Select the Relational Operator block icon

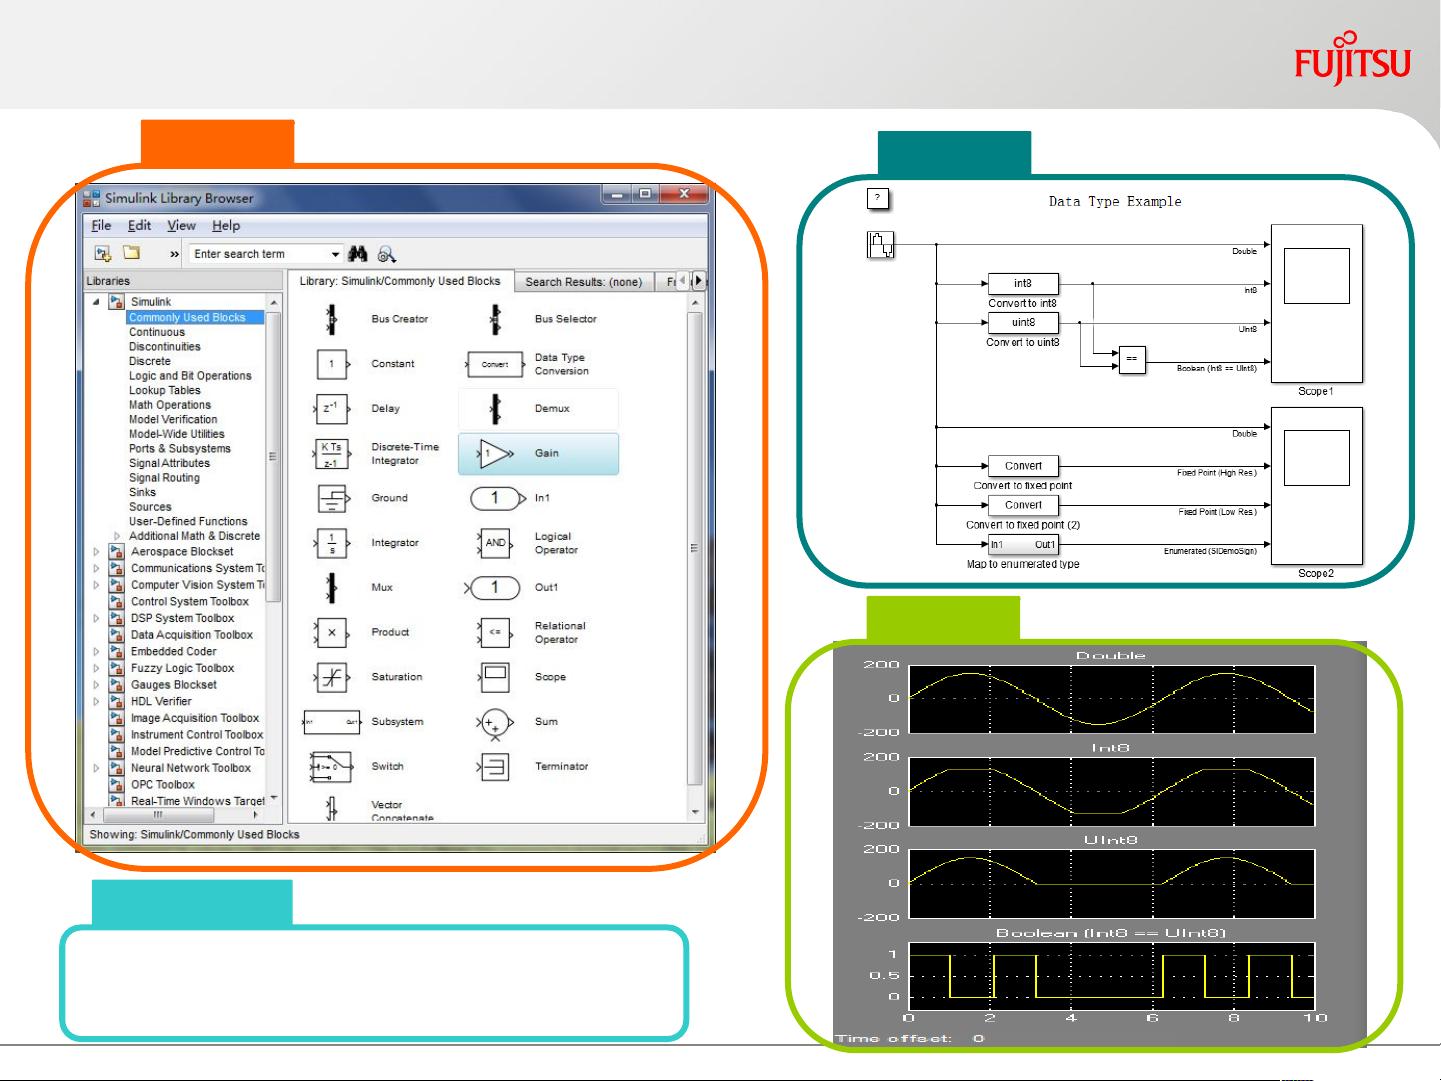pyautogui.click(x=495, y=632)
